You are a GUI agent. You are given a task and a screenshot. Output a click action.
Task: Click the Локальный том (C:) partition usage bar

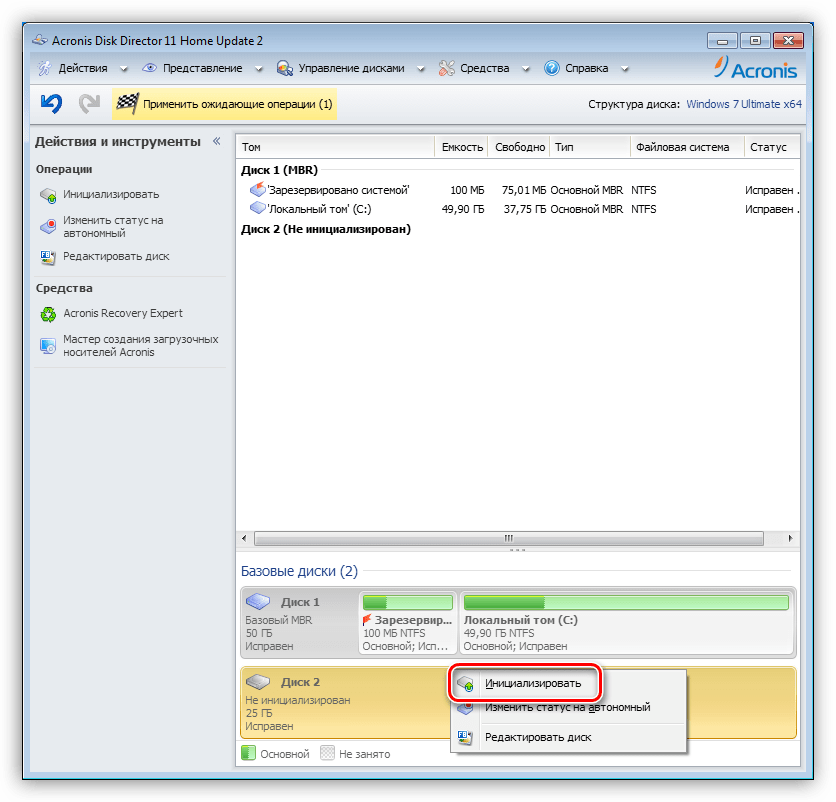point(626,603)
